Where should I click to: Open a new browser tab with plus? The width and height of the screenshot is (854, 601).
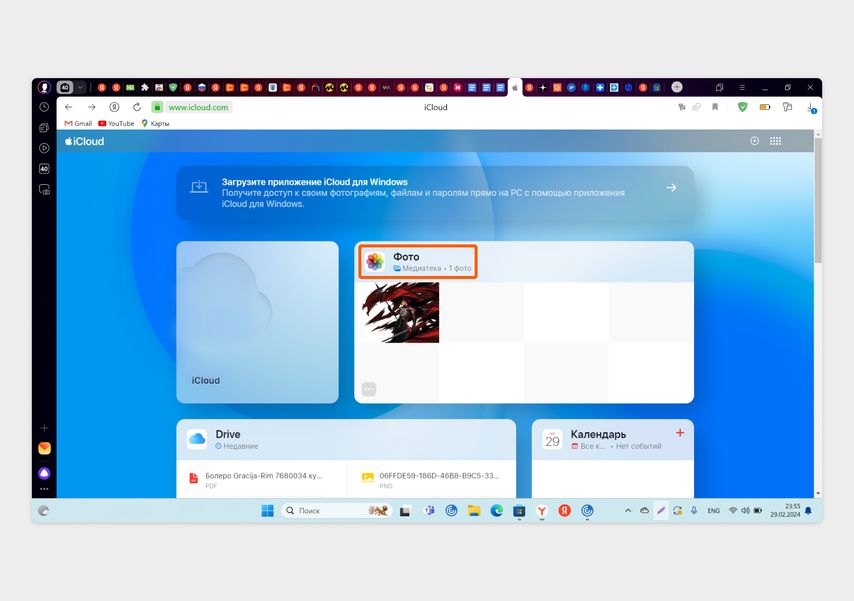677,87
